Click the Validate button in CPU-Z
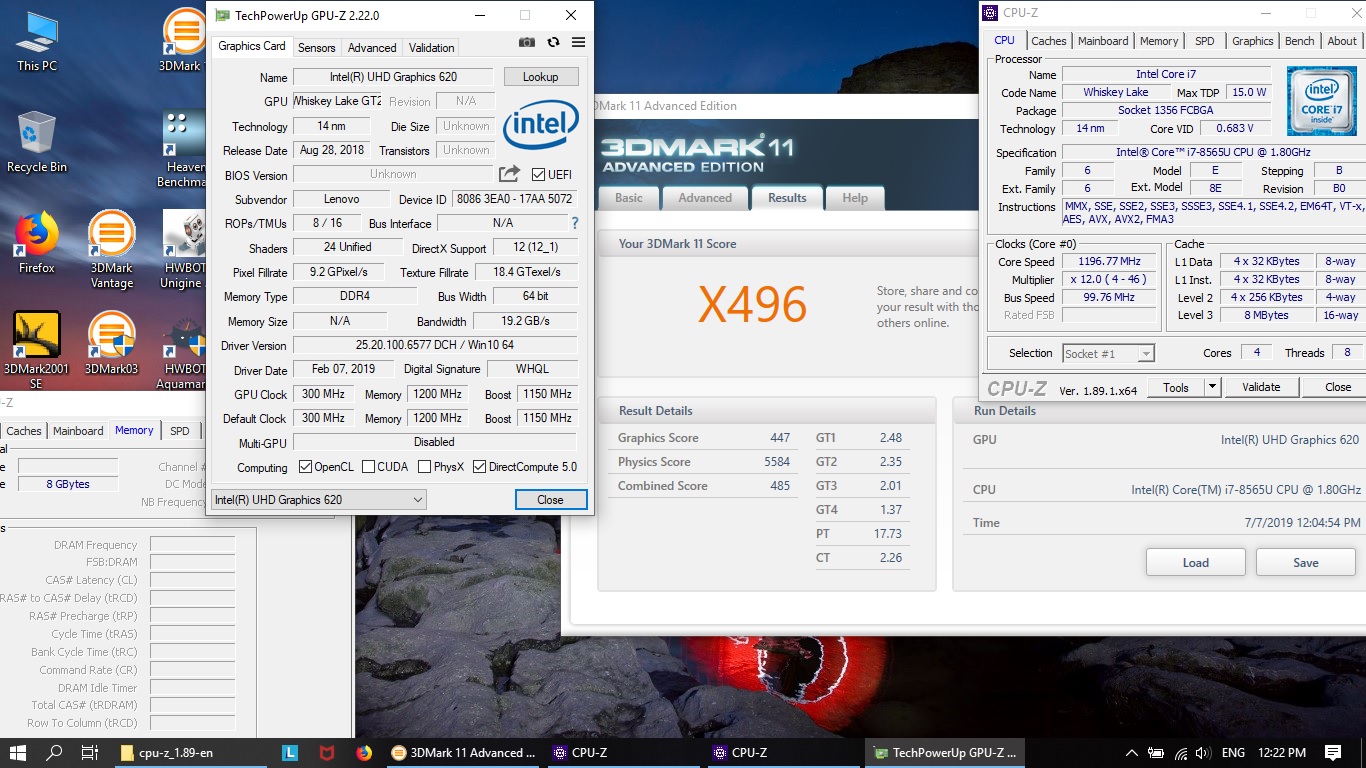 [1261, 387]
